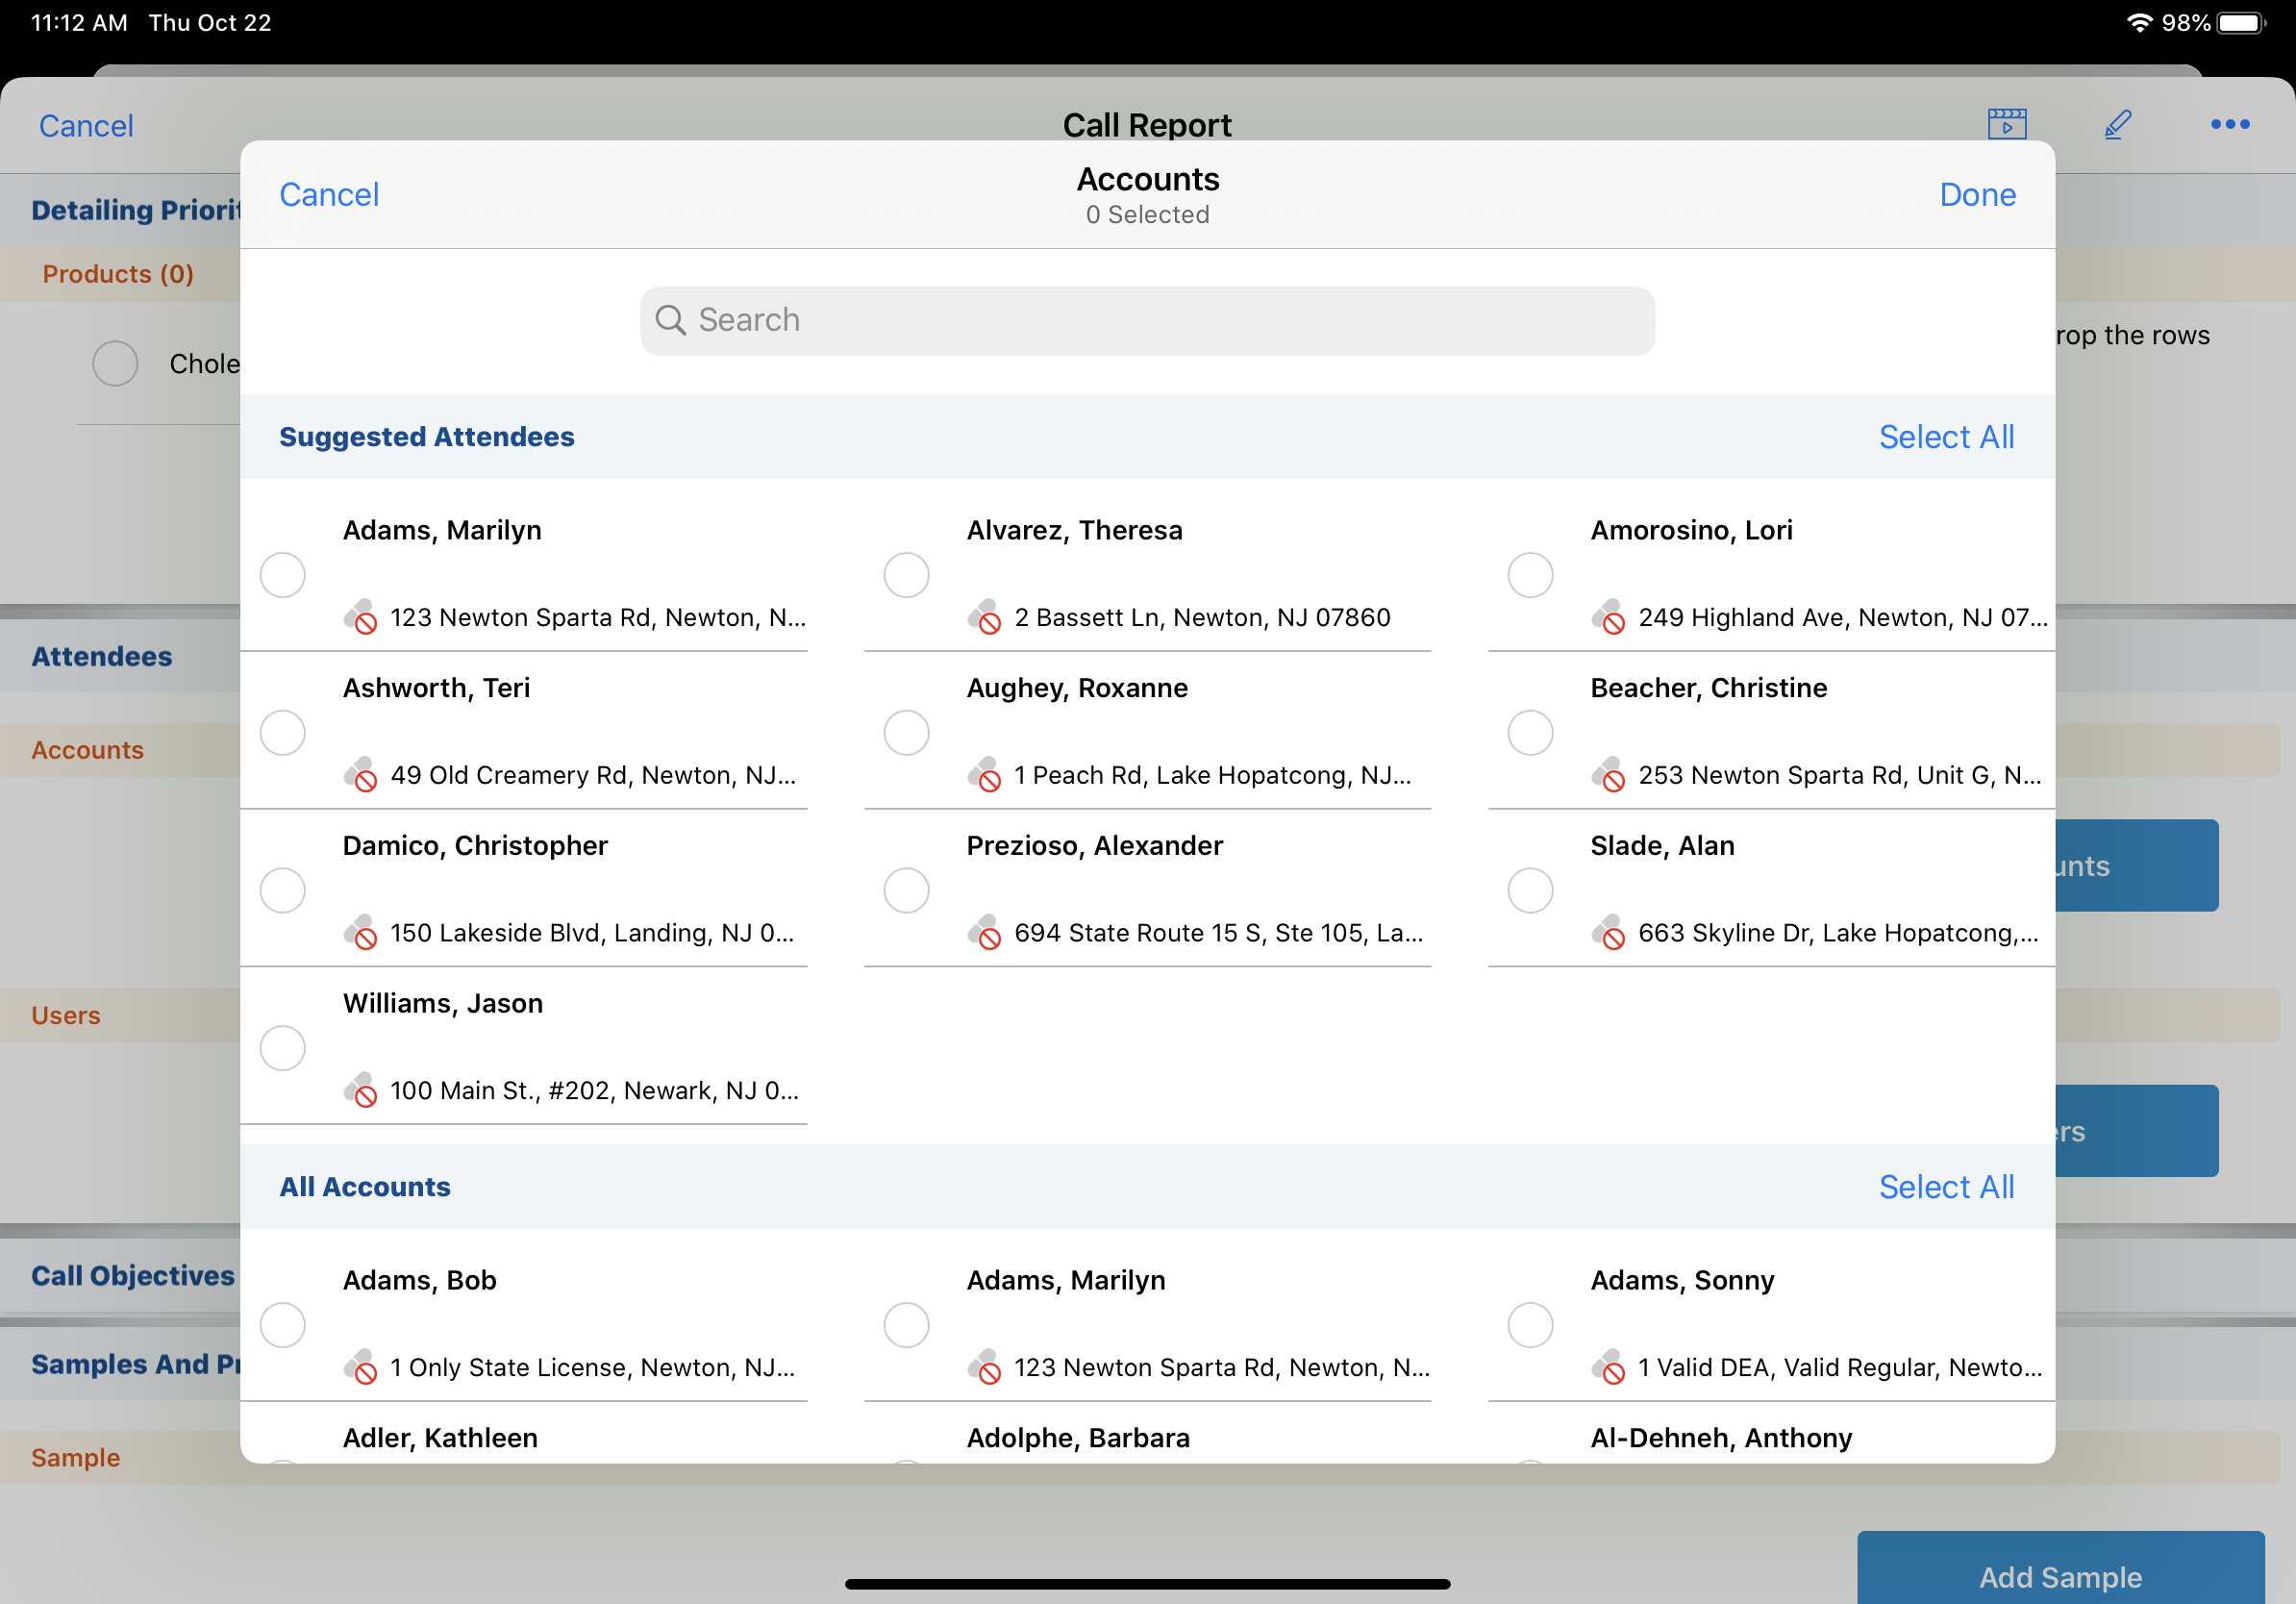Tap the no-sample pill icon for Alvarez, Theresa
The image size is (2296, 1604).
point(984,617)
